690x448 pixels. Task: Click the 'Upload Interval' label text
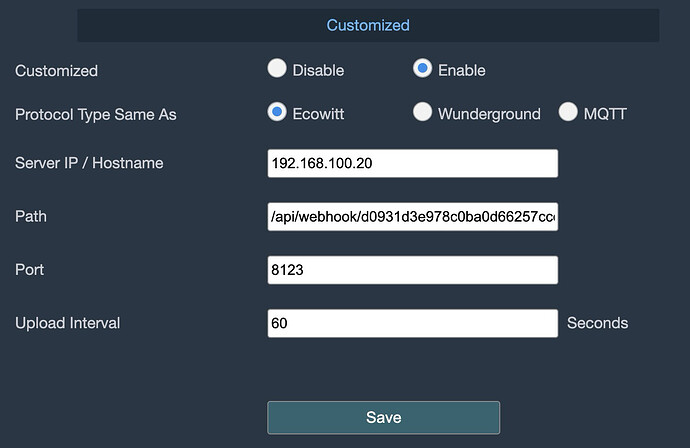click(x=66, y=323)
